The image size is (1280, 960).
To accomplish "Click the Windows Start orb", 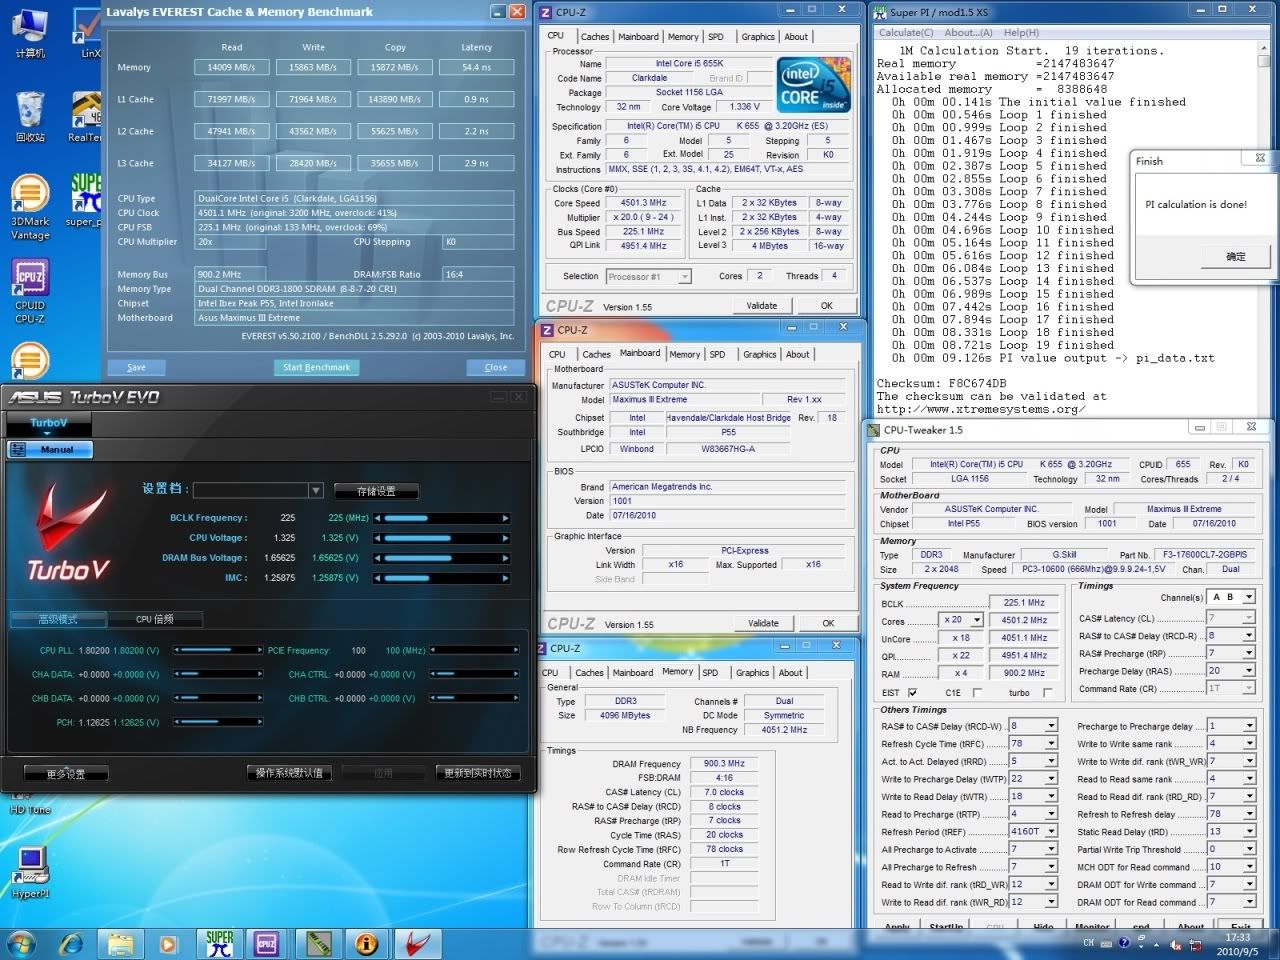I will tap(21, 943).
